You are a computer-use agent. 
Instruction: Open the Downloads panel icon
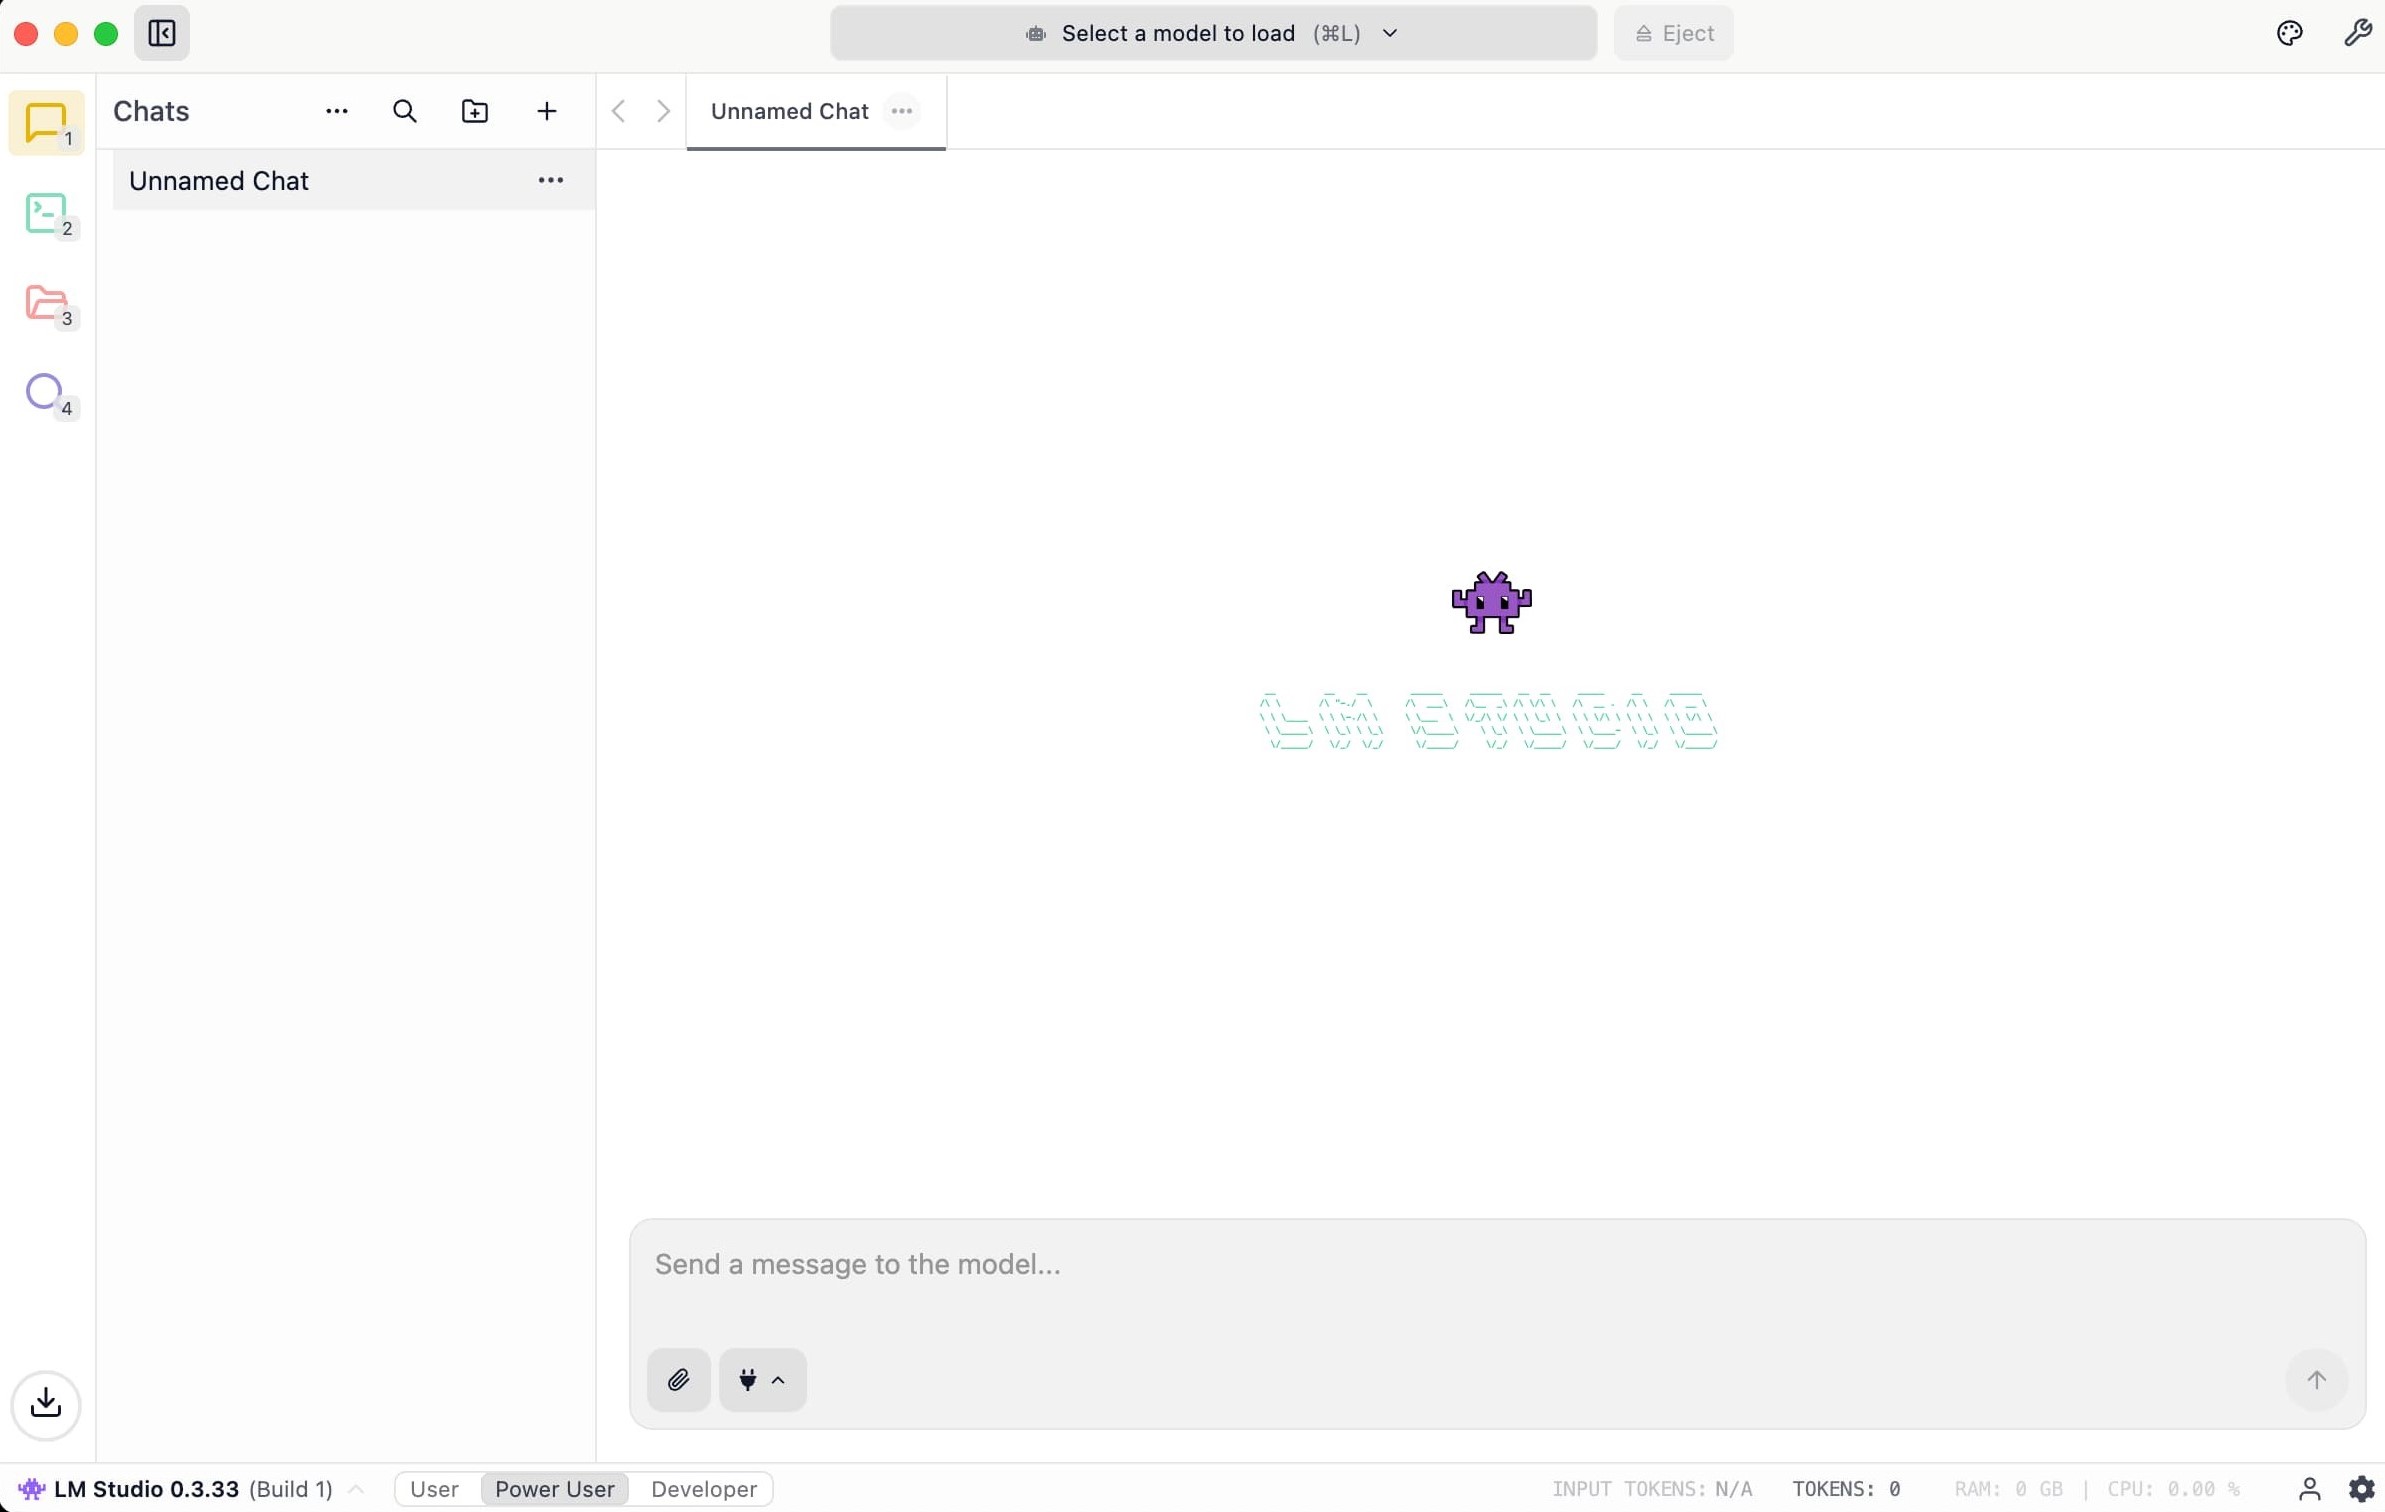tap(46, 1404)
